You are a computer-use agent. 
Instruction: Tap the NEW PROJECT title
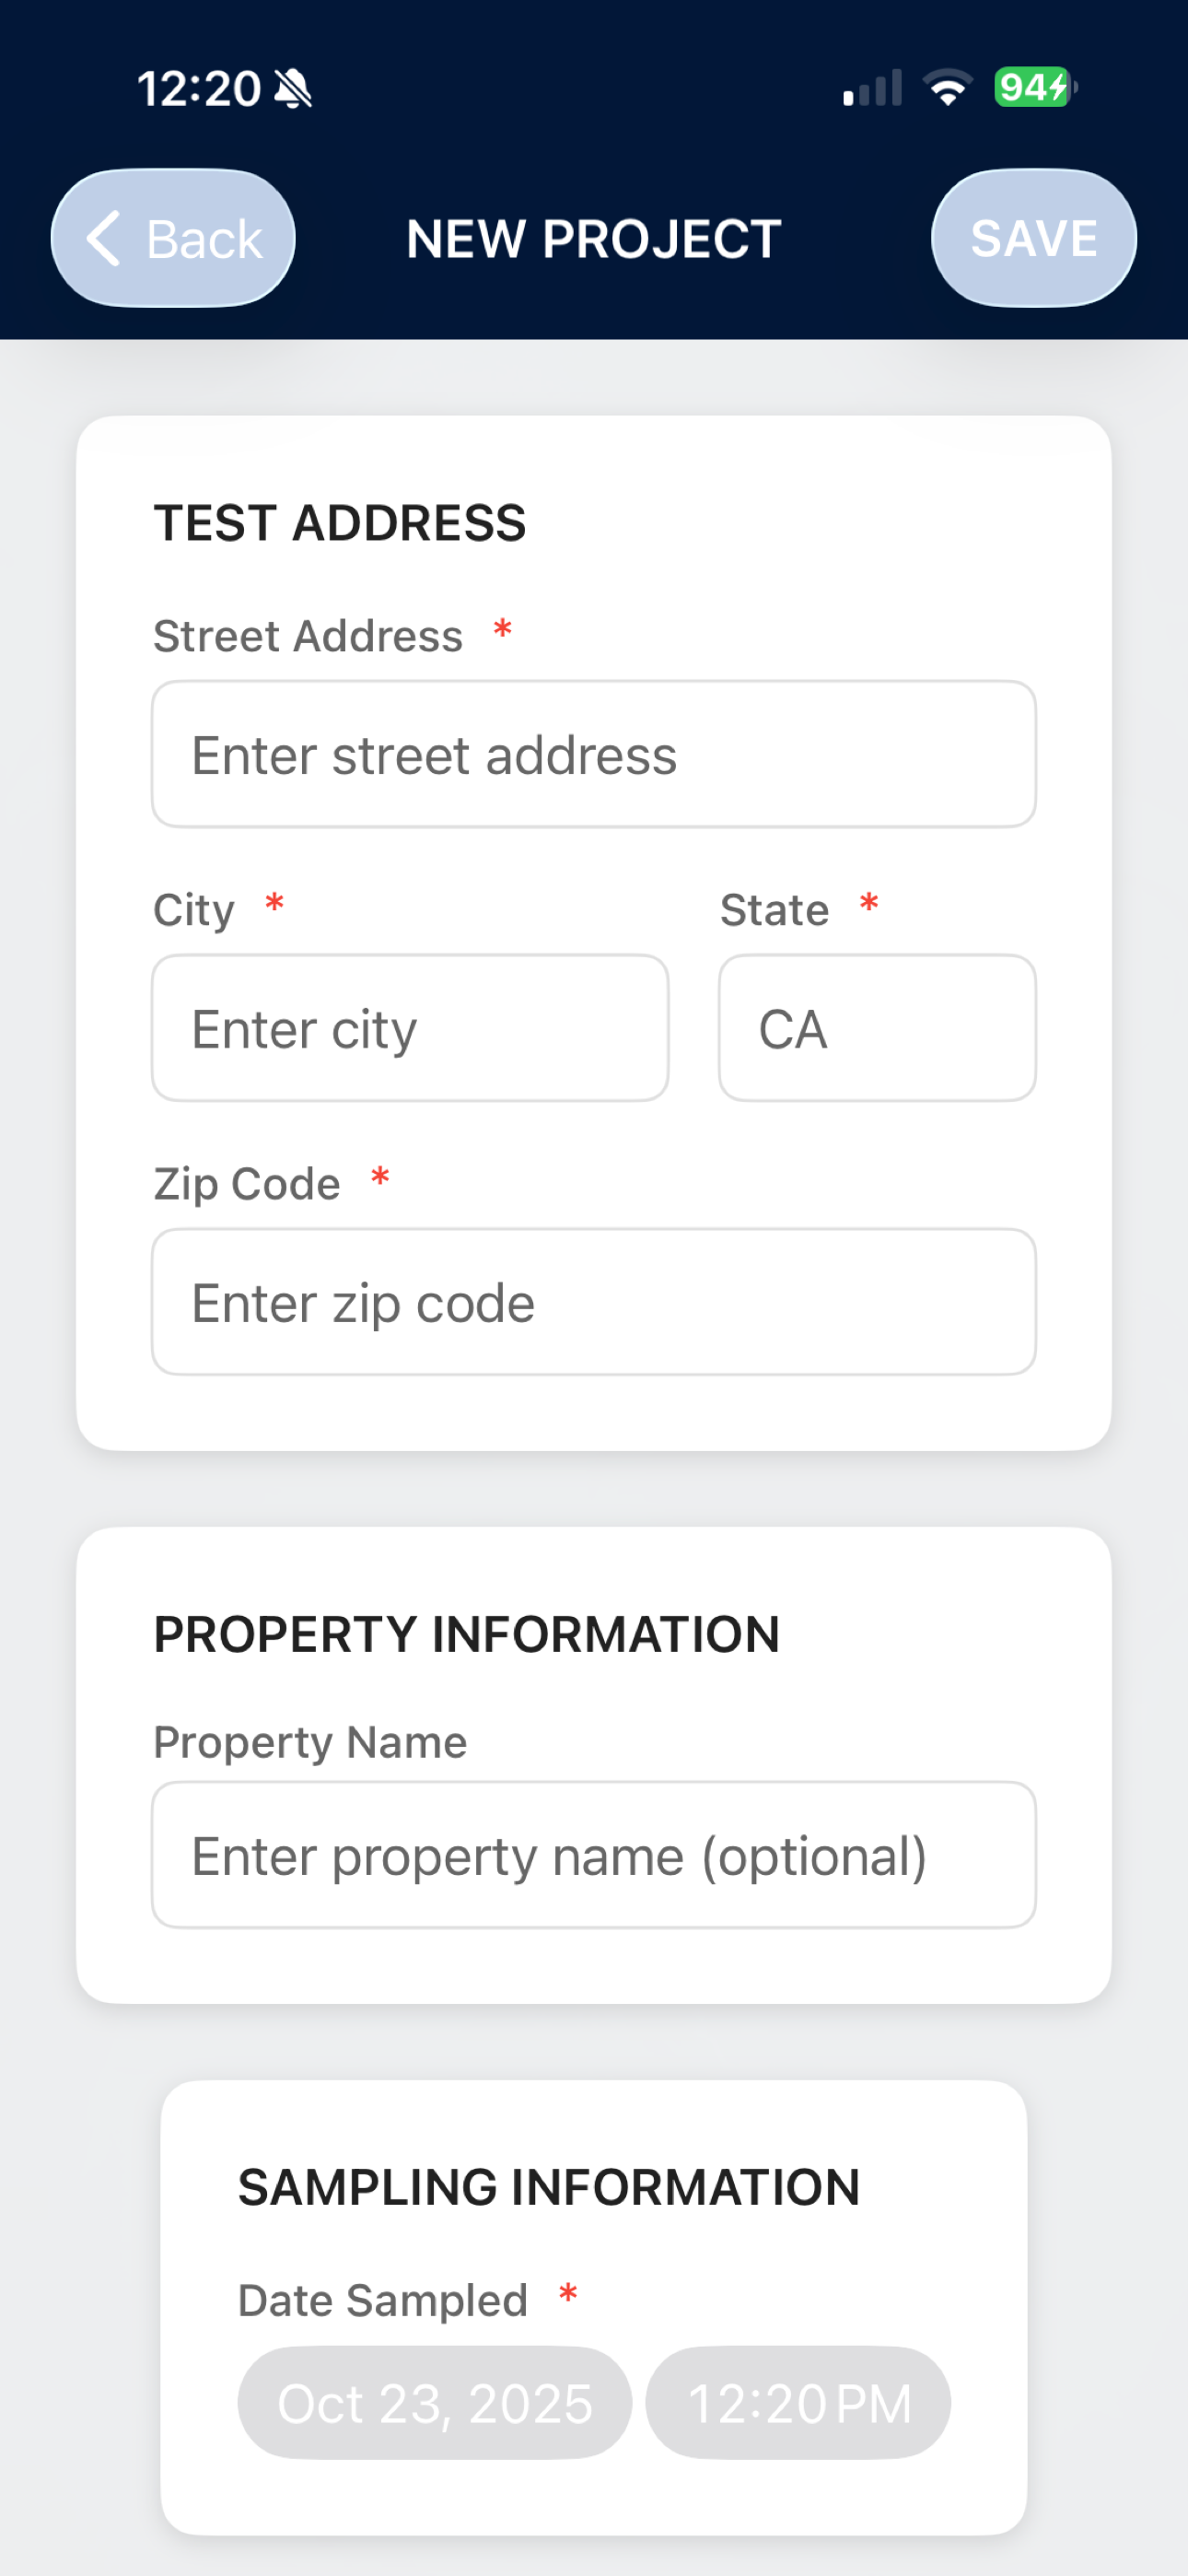click(x=594, y=239)
